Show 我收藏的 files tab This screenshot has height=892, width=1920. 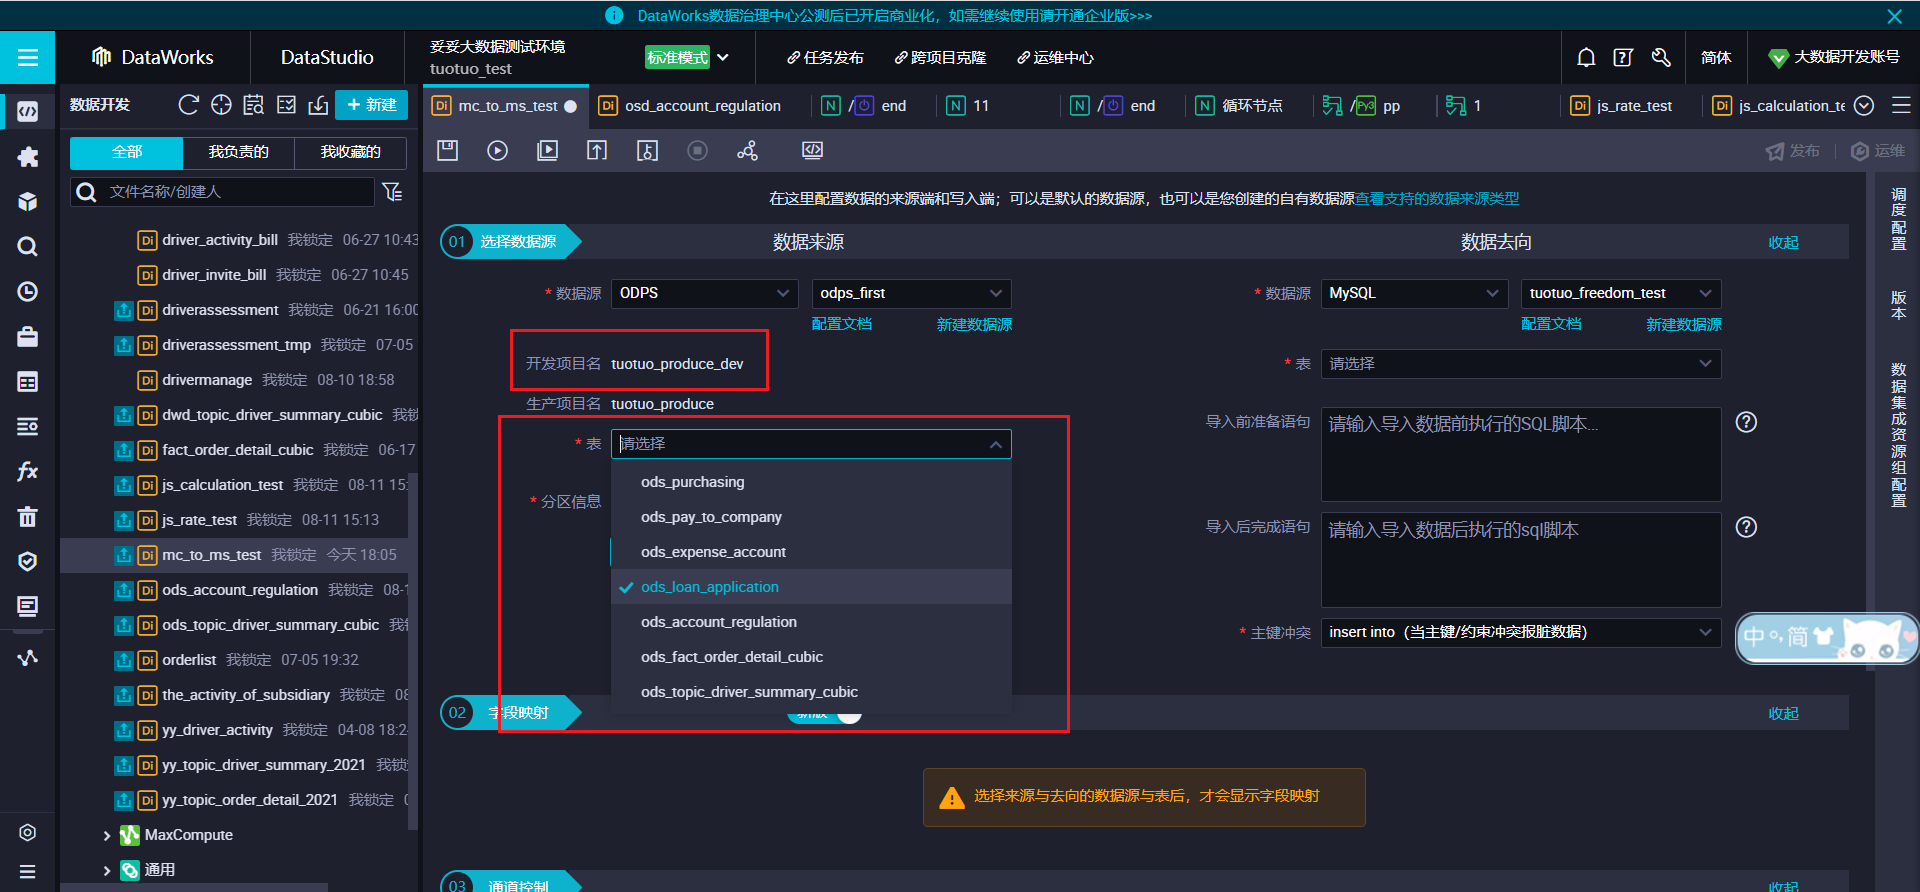click(x=350, y=152)
